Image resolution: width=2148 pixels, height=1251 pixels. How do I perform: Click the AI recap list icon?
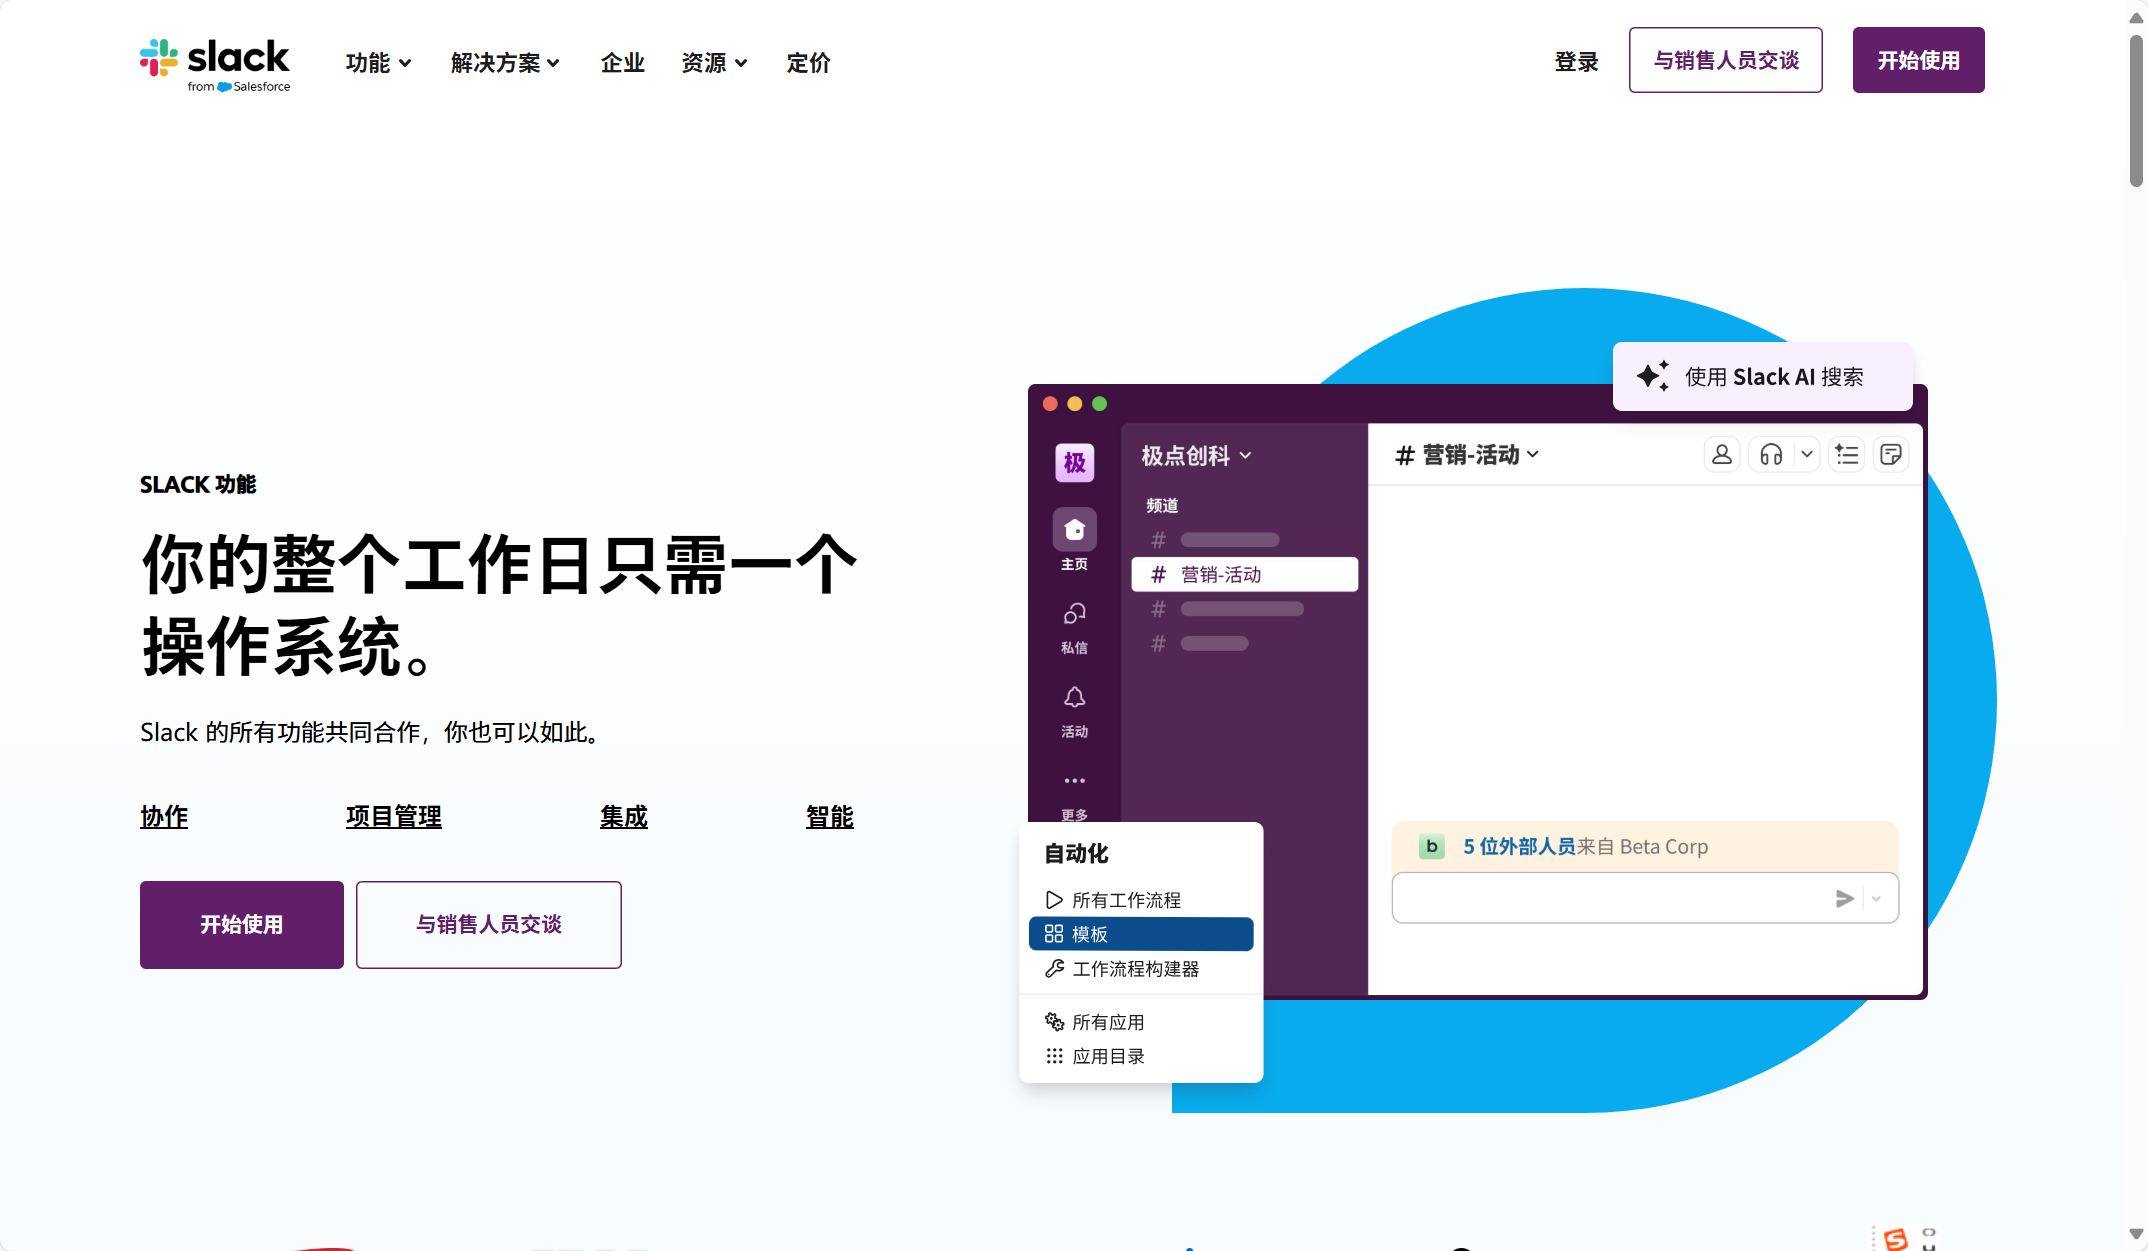coord(1846,454)
